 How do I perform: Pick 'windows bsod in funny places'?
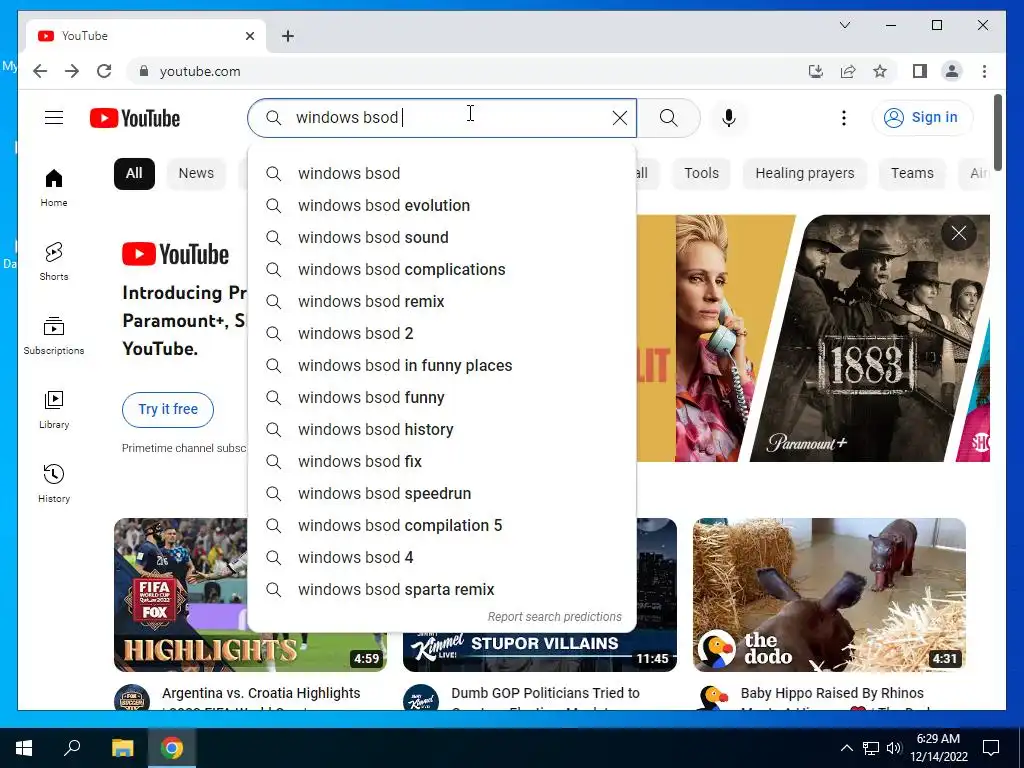click(442, 365)
